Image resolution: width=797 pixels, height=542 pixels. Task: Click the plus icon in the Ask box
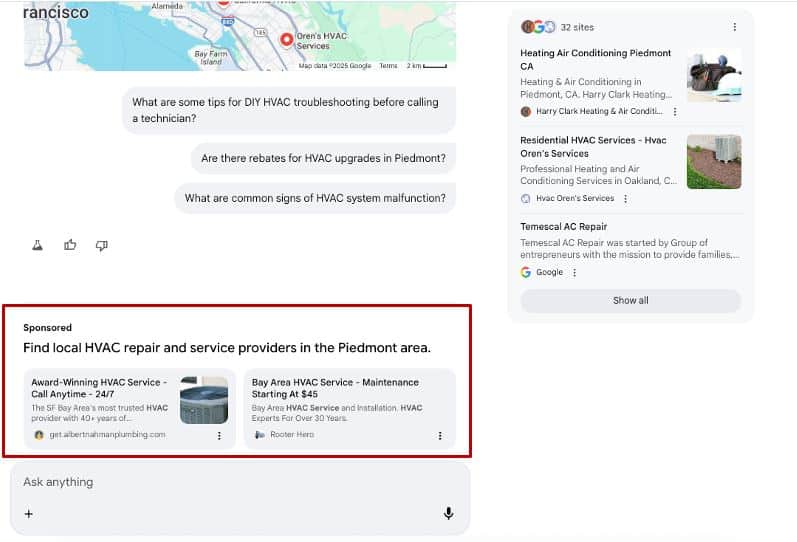(x=29, y=514)
